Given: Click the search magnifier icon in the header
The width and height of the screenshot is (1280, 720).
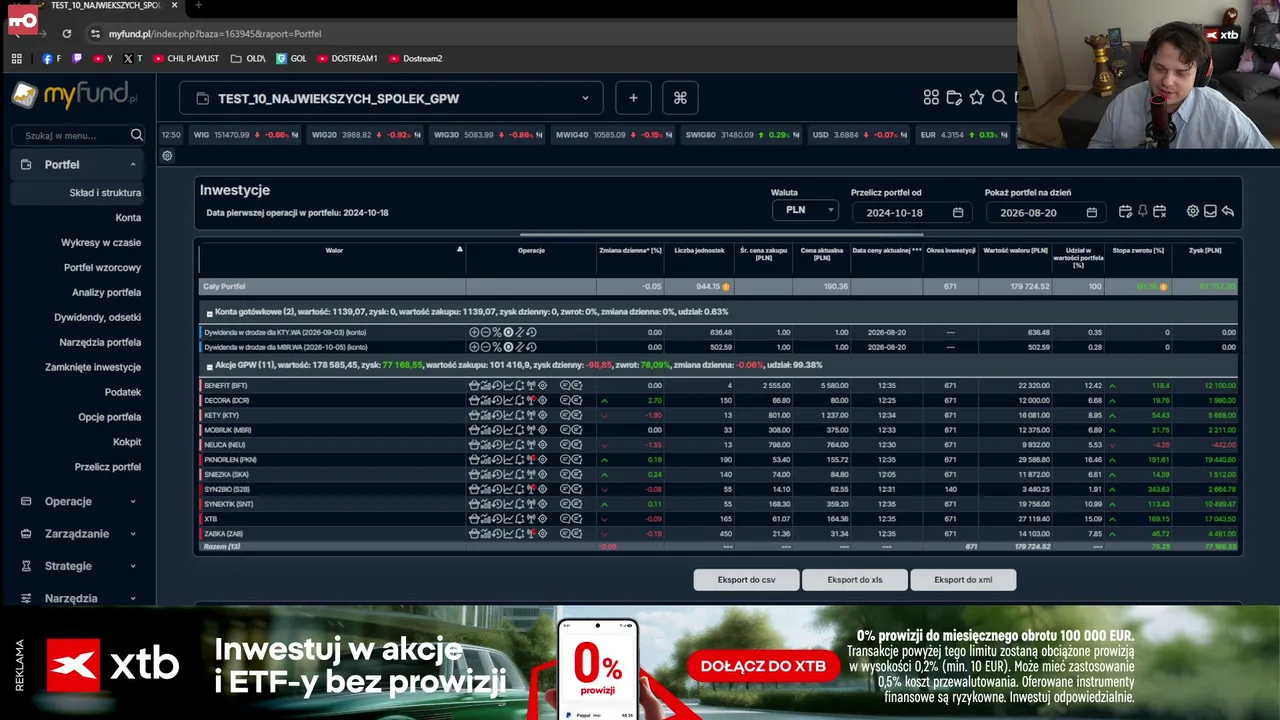Looking at the screenshot, I should tap(1000, 98).
